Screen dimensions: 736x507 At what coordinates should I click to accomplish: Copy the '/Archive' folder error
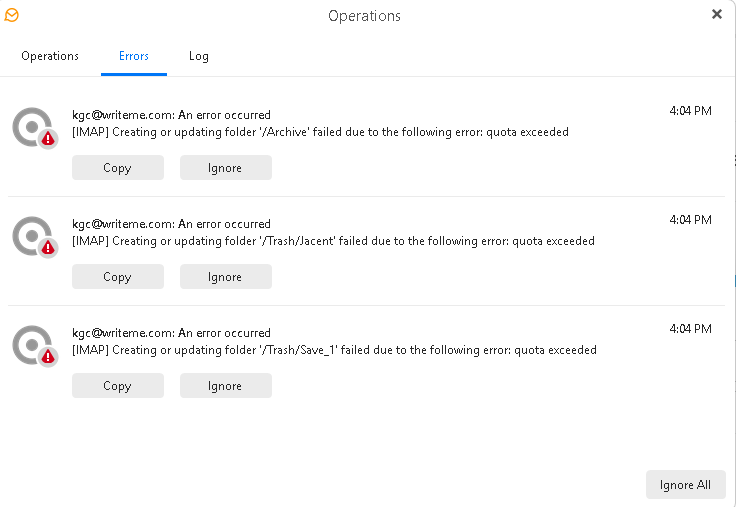[117, 168]
